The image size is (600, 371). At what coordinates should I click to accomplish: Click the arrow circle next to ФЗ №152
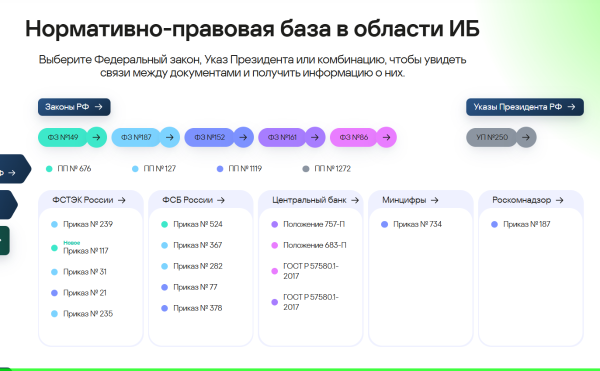pos(243,137)
